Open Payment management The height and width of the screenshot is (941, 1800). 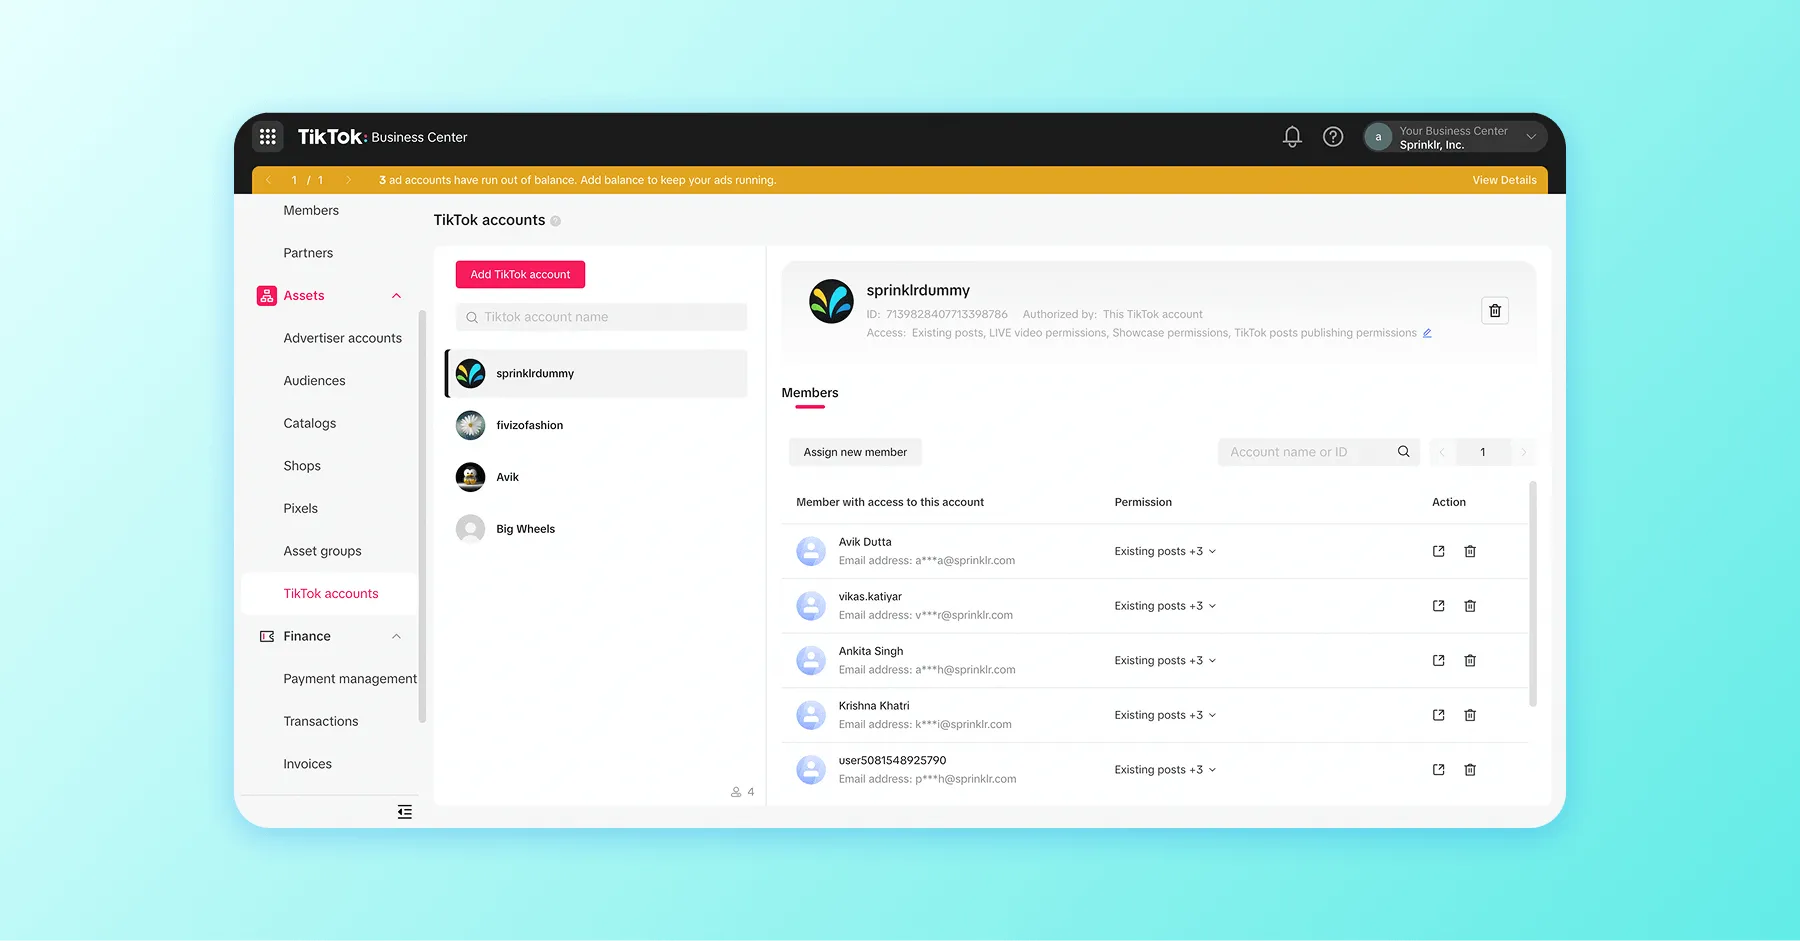click(x=350, y=679)
